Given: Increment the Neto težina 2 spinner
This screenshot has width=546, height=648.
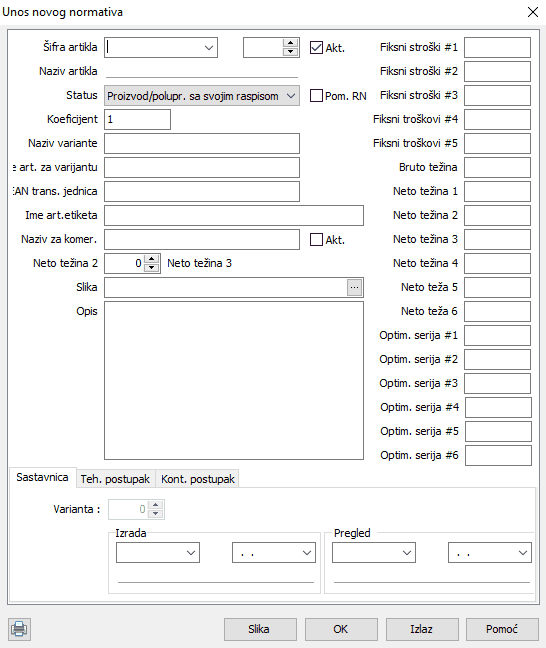Looking at the screenshot, I should [152, 259].
